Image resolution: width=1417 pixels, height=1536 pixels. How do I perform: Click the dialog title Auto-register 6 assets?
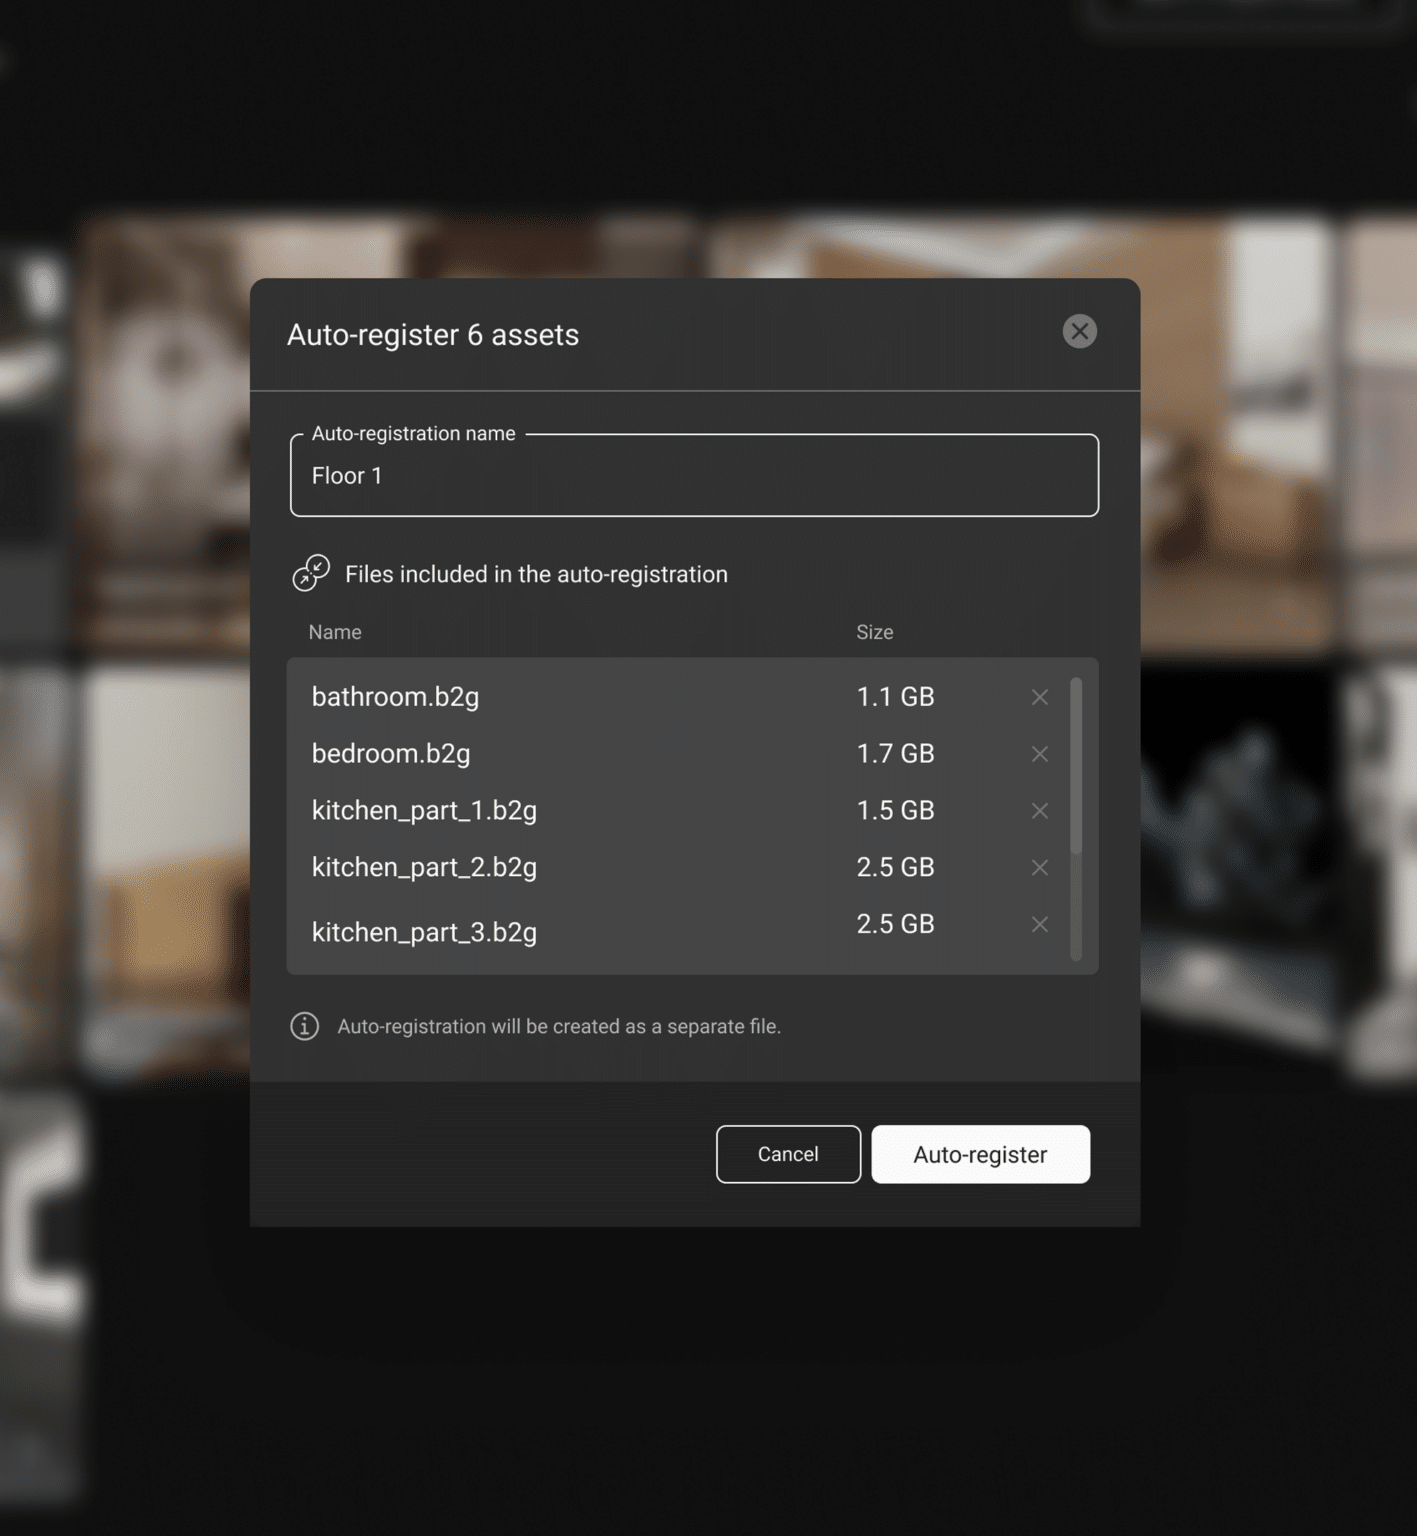click(433, 334)
